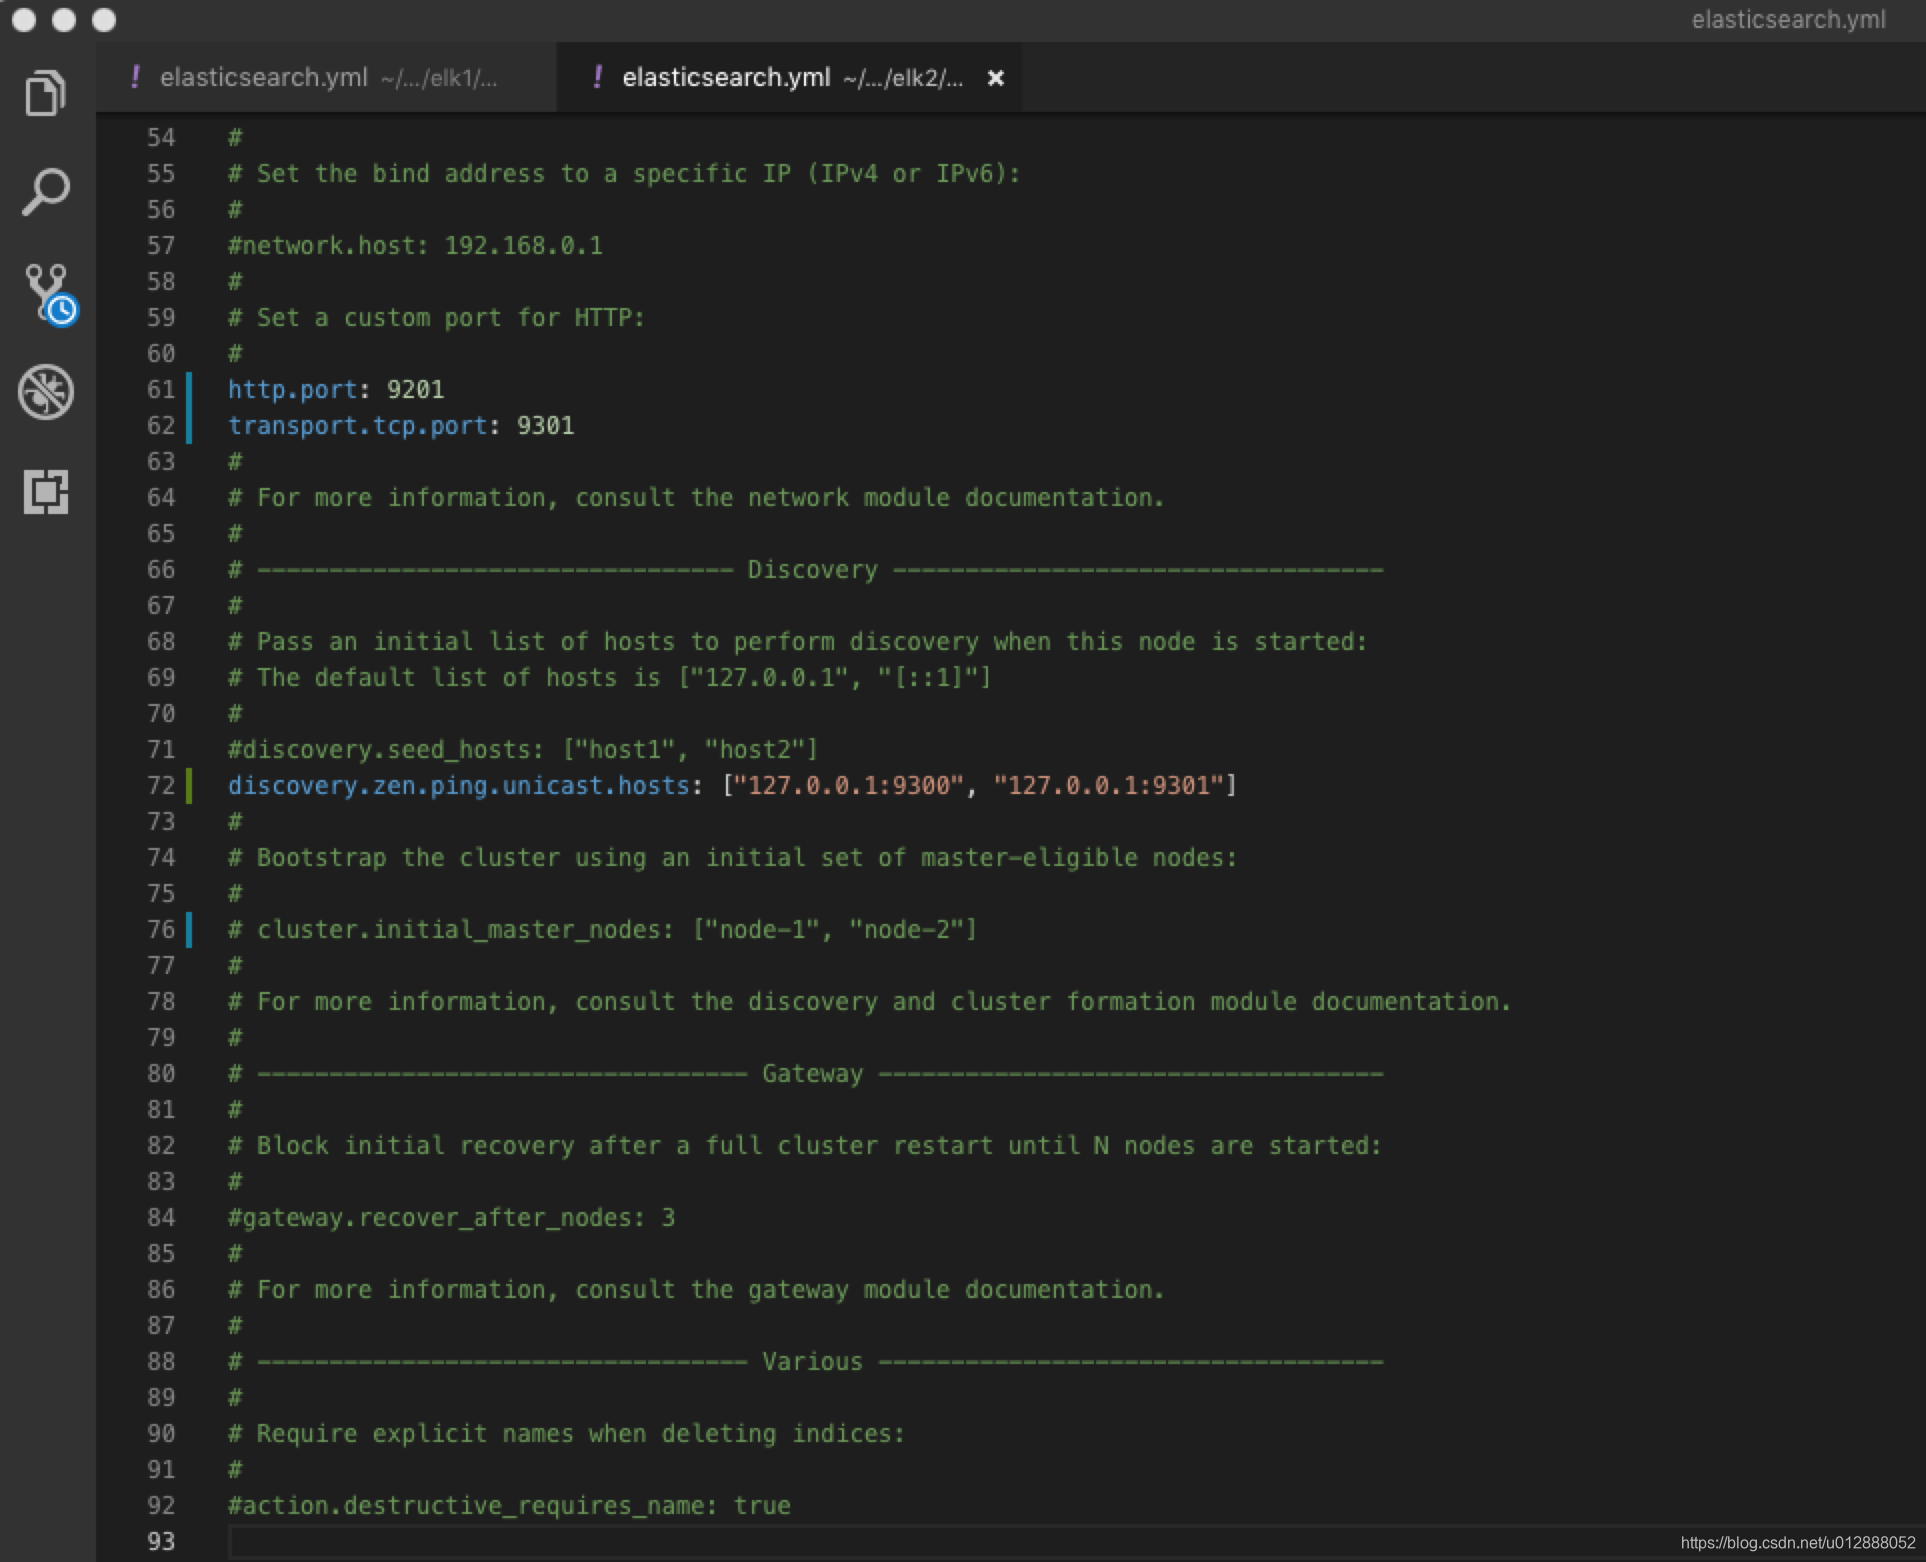Click the red window close button
Screen dimensions: 1926x1562
pos(24,20)
